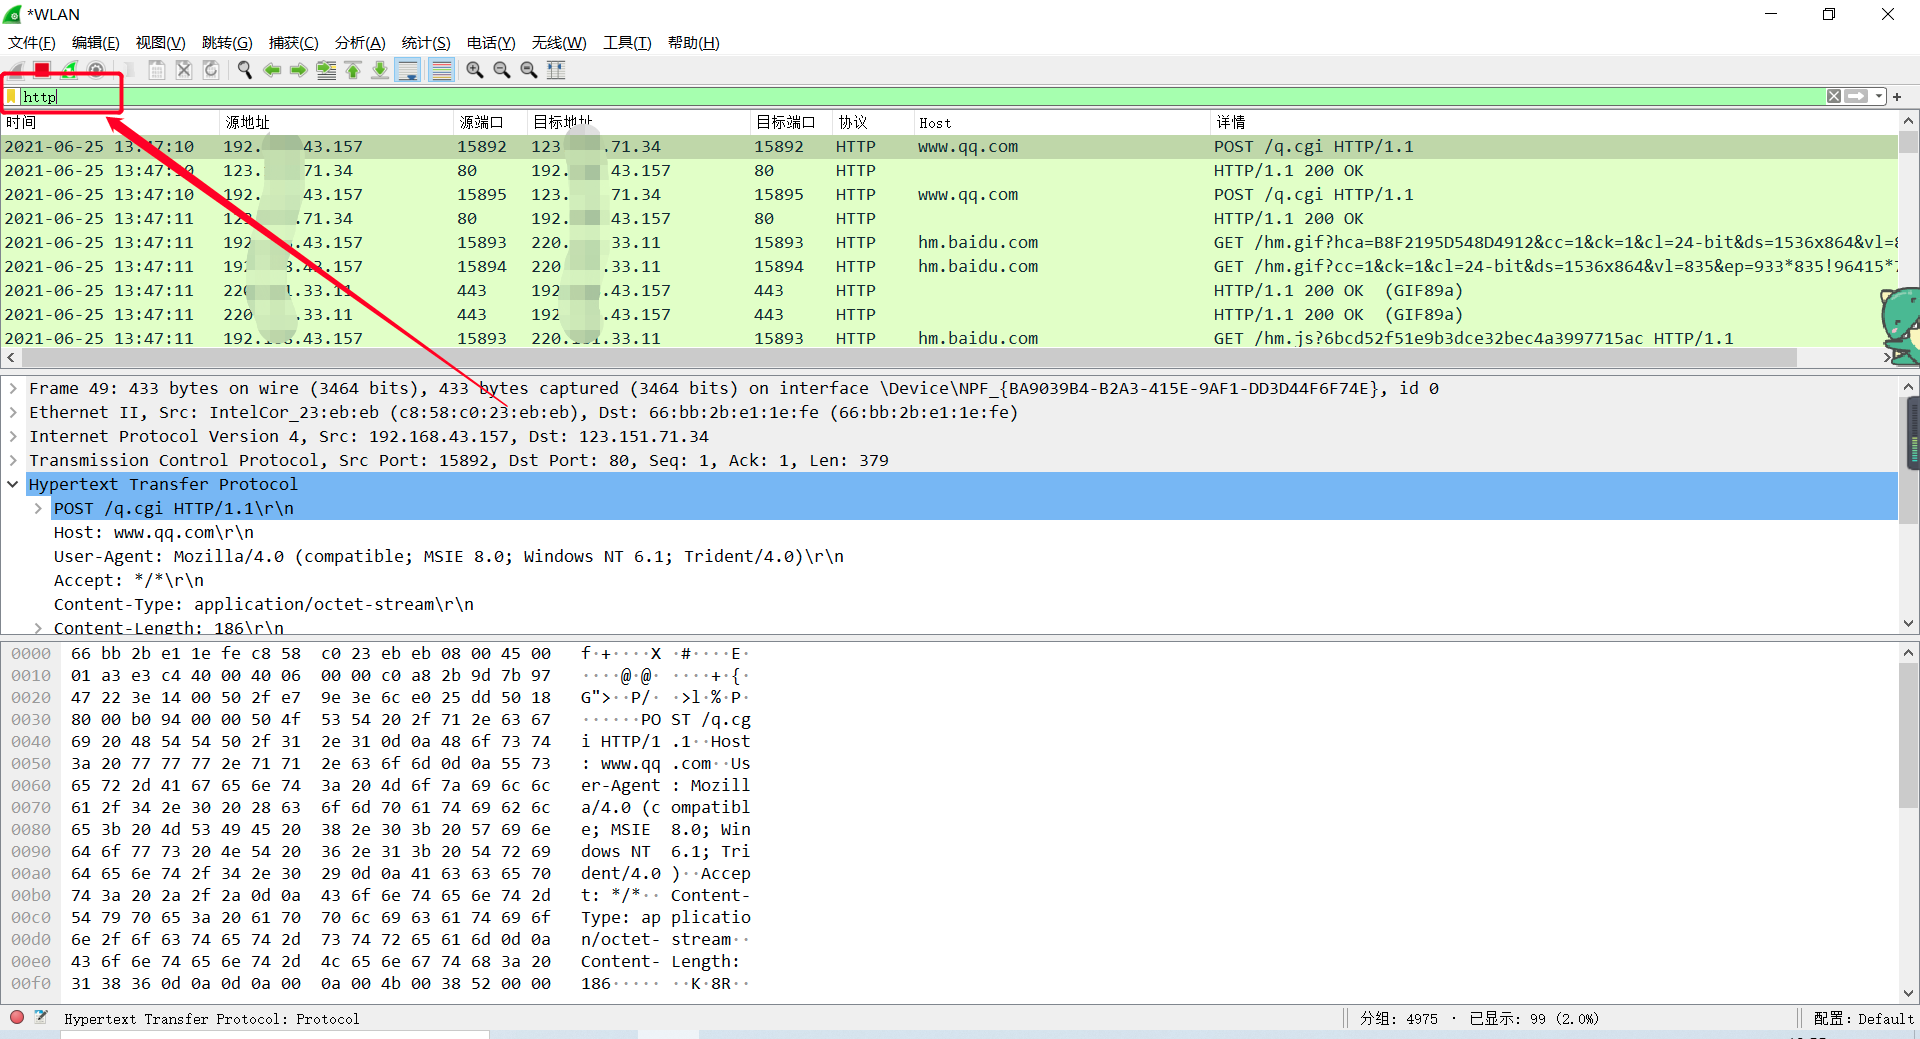Expand the Transmission Control Protocol details

tap(13, 460)
